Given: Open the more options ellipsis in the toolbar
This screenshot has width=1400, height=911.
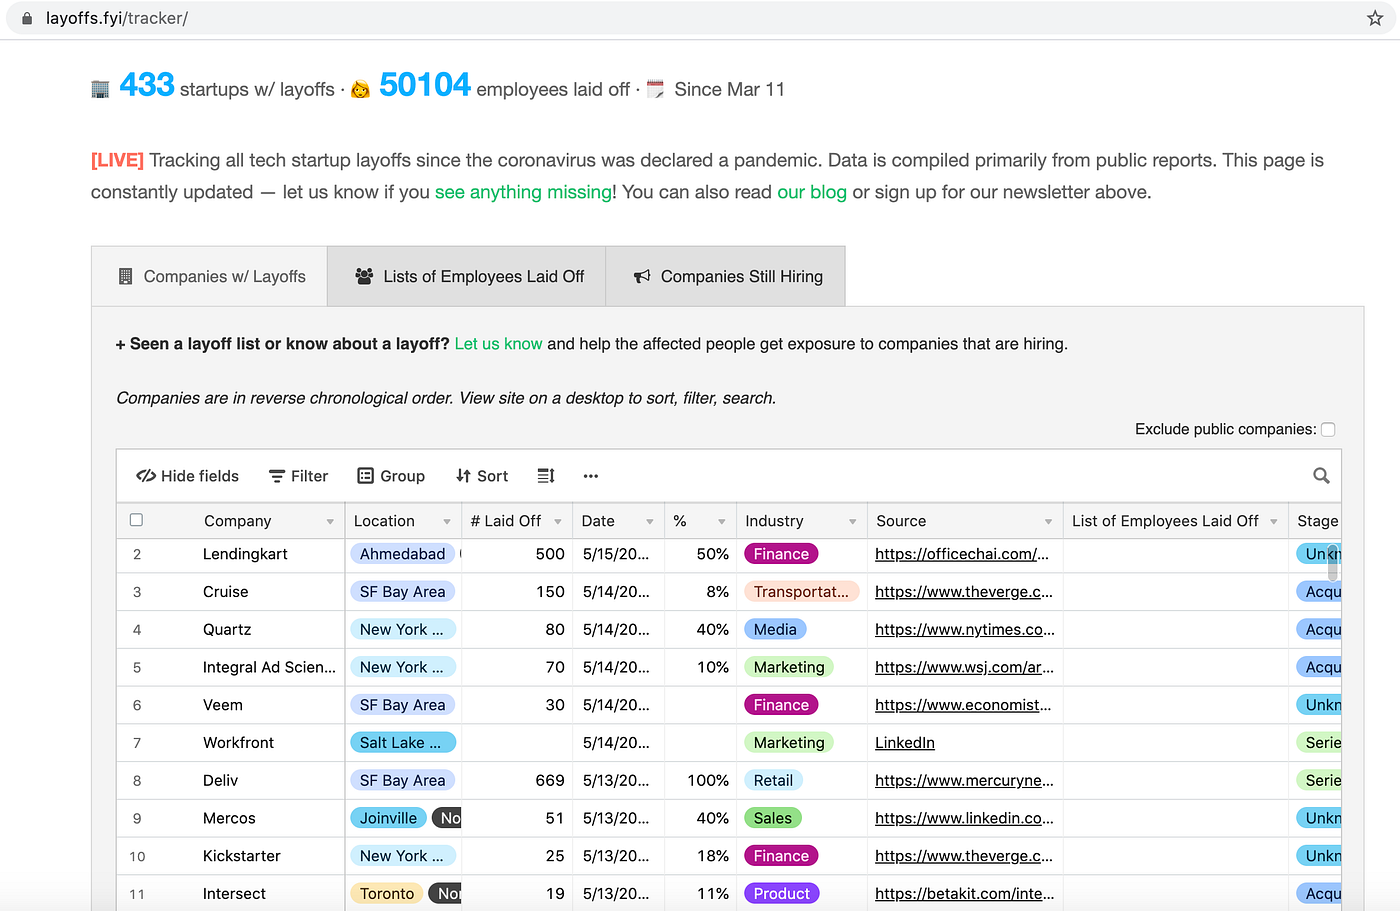Looking at the screenshot, I should (x=591, y=476).
